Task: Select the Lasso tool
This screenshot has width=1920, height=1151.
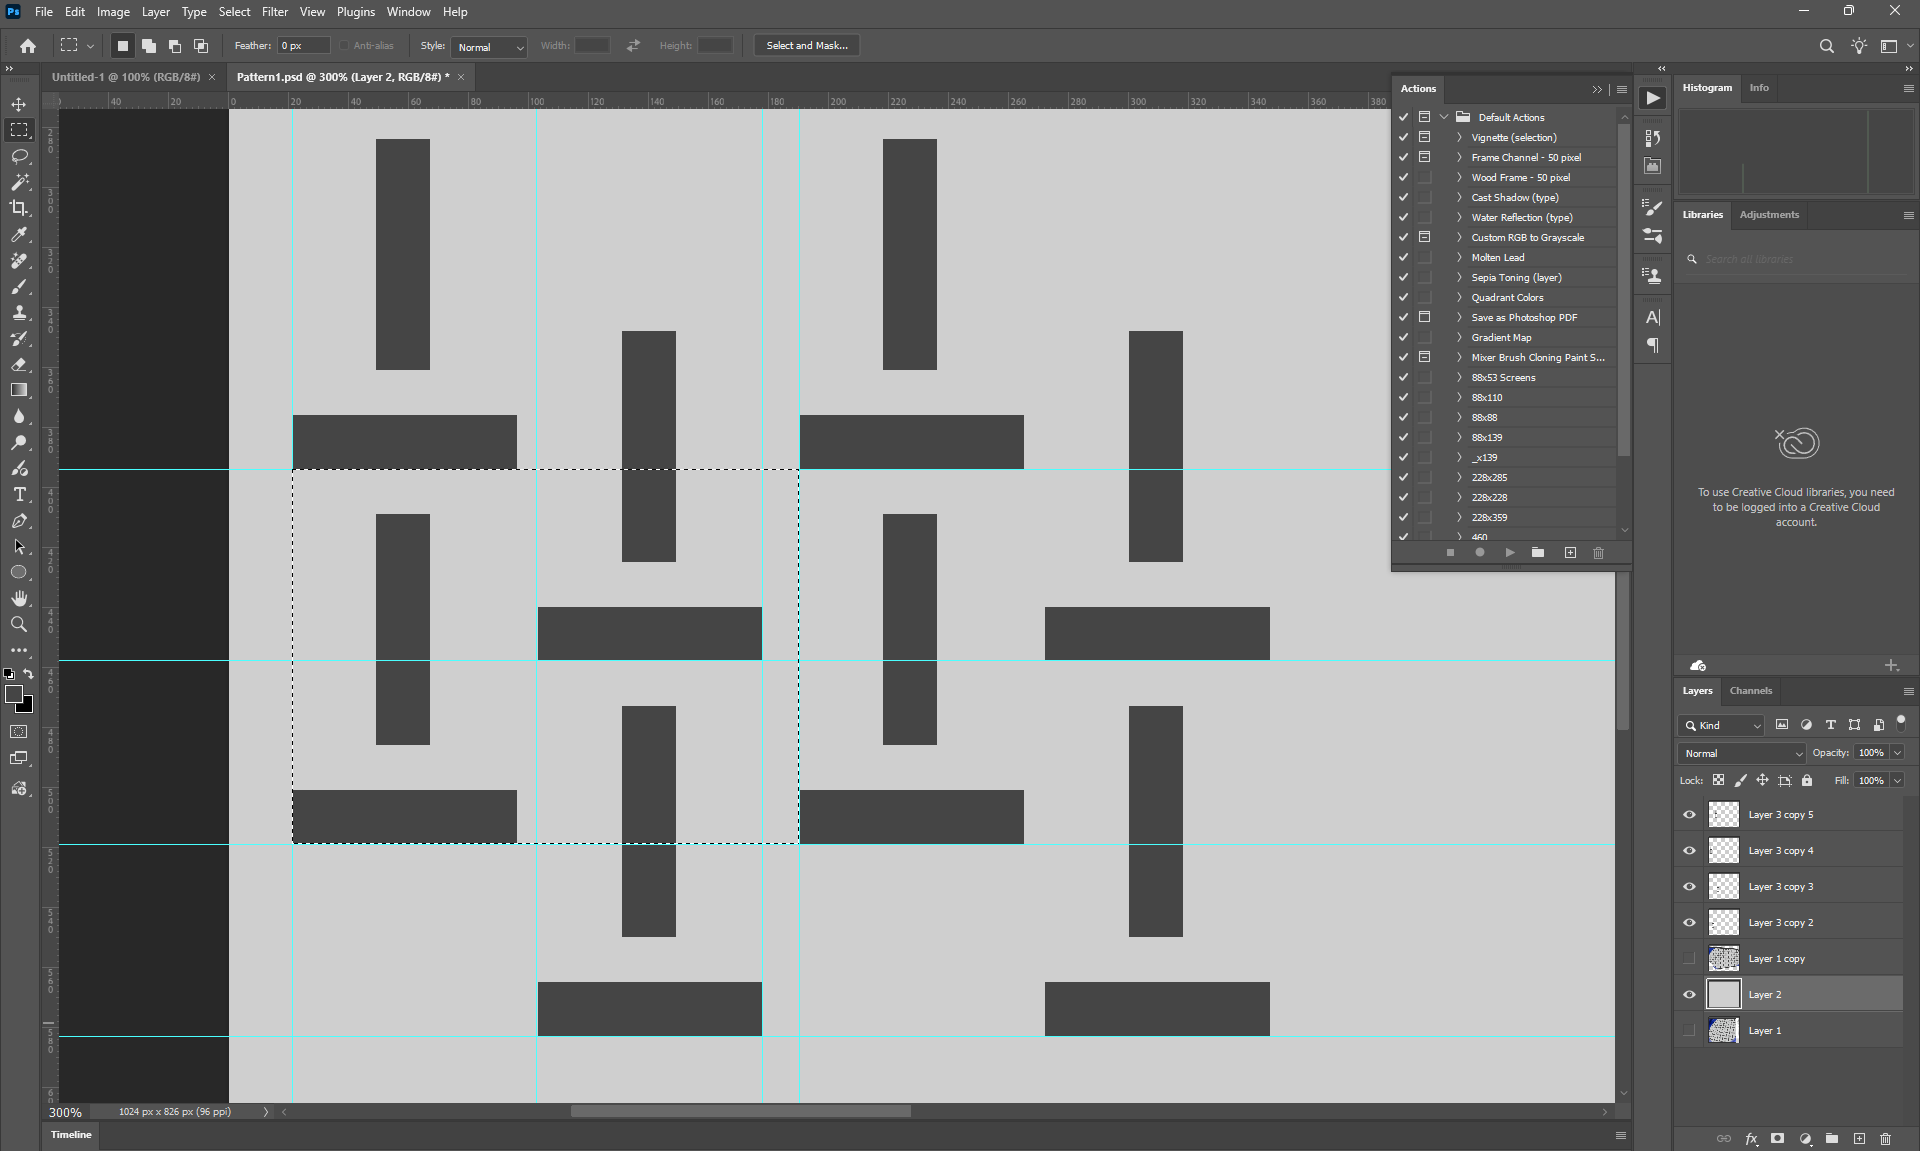Action: (x=19, y=156)
